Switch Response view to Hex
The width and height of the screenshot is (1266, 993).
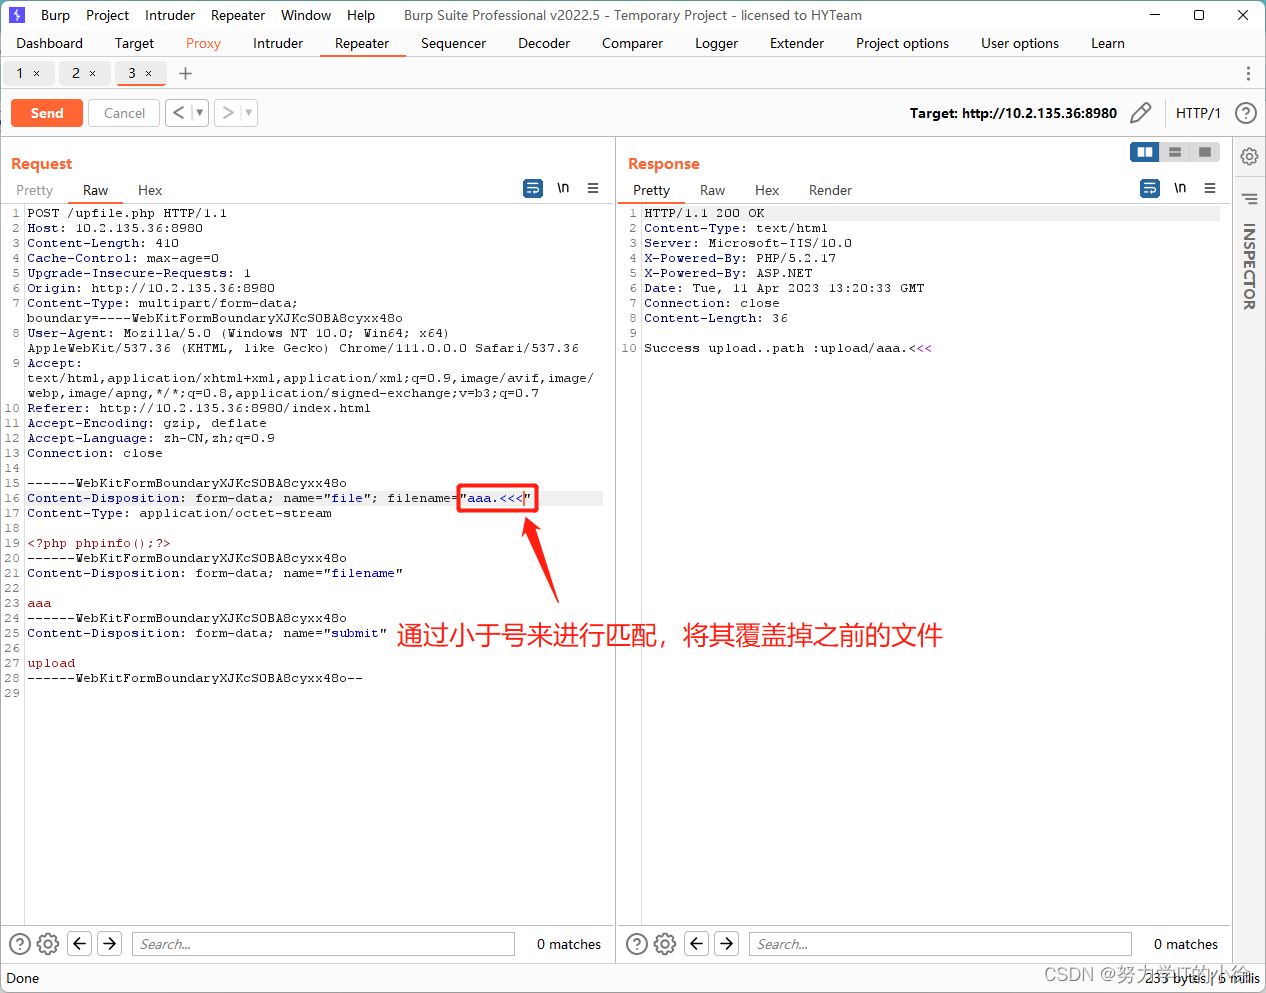click(x=767, y=190)
